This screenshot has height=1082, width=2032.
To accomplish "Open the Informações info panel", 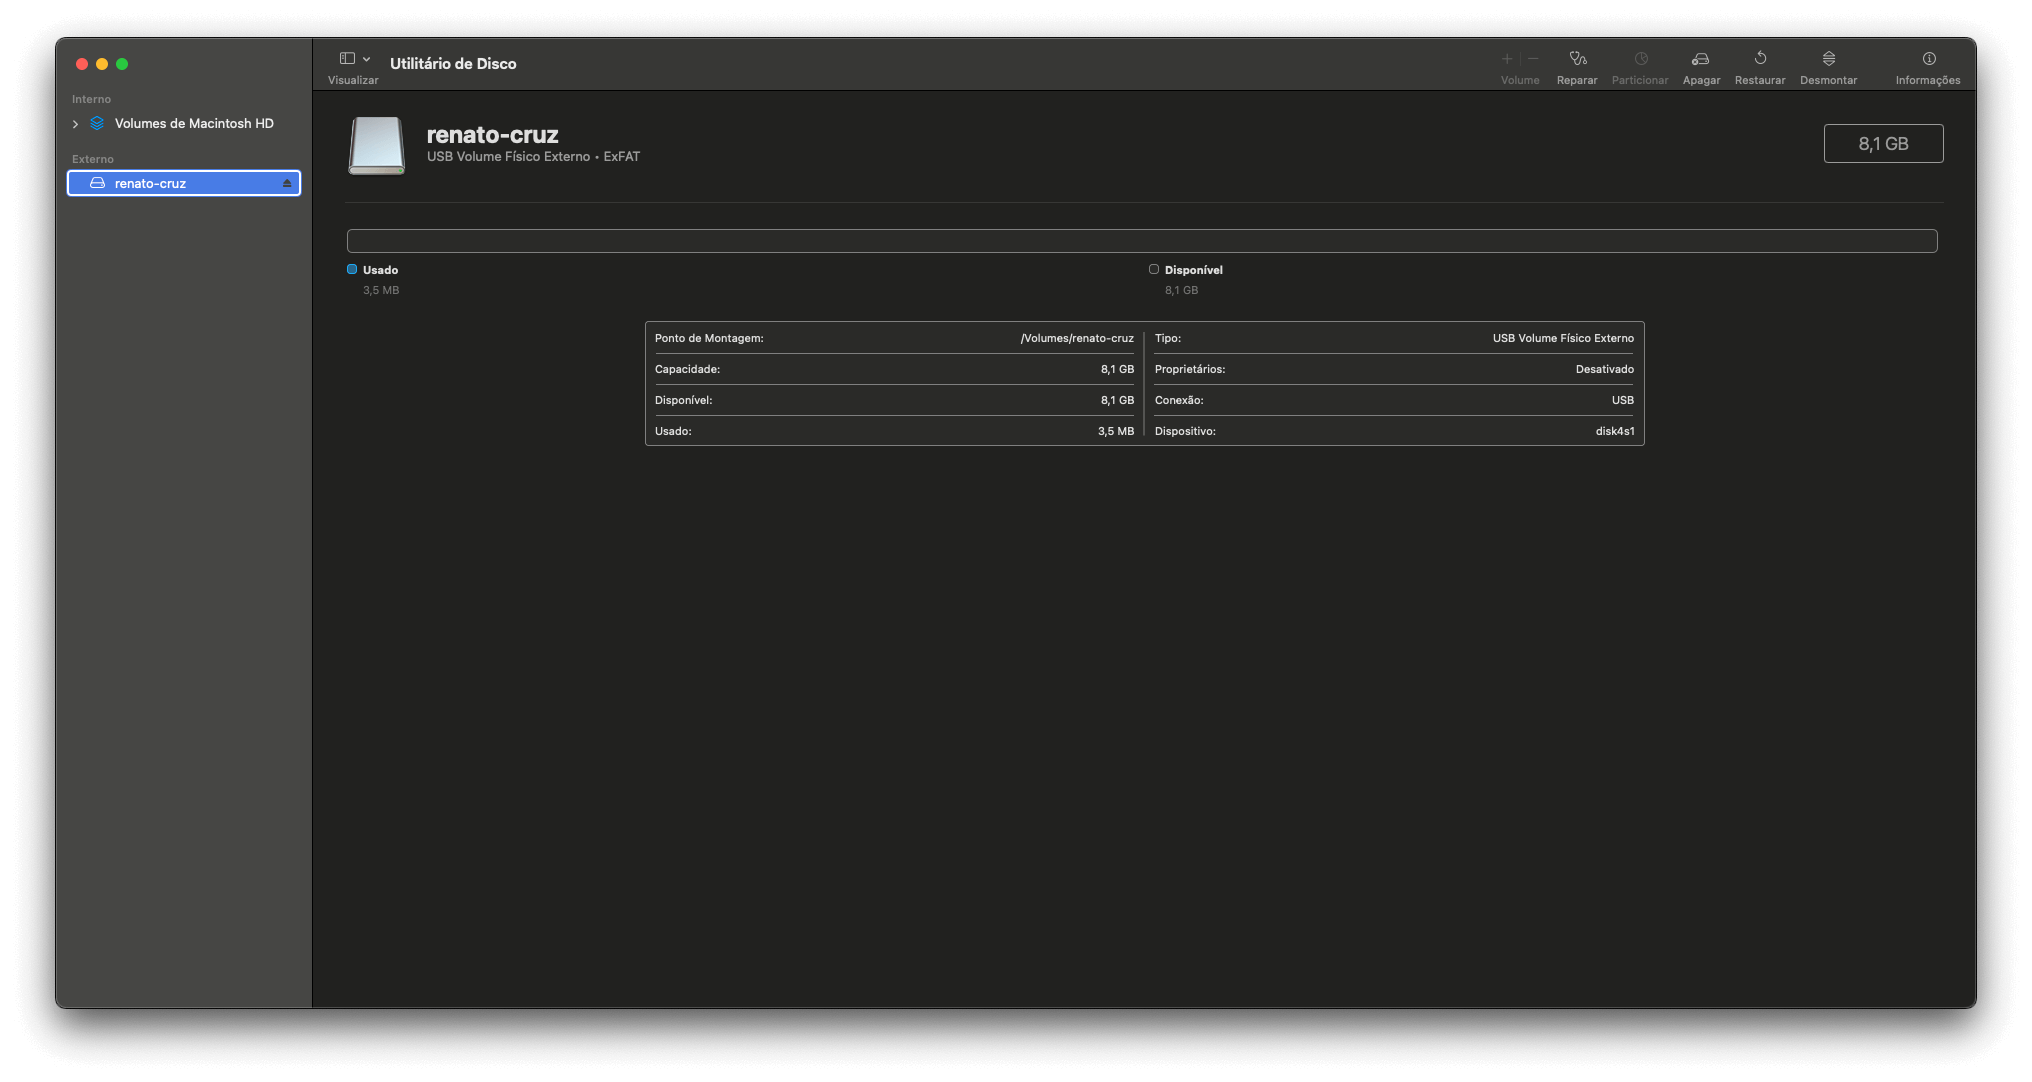I will tap(1928, 67).
